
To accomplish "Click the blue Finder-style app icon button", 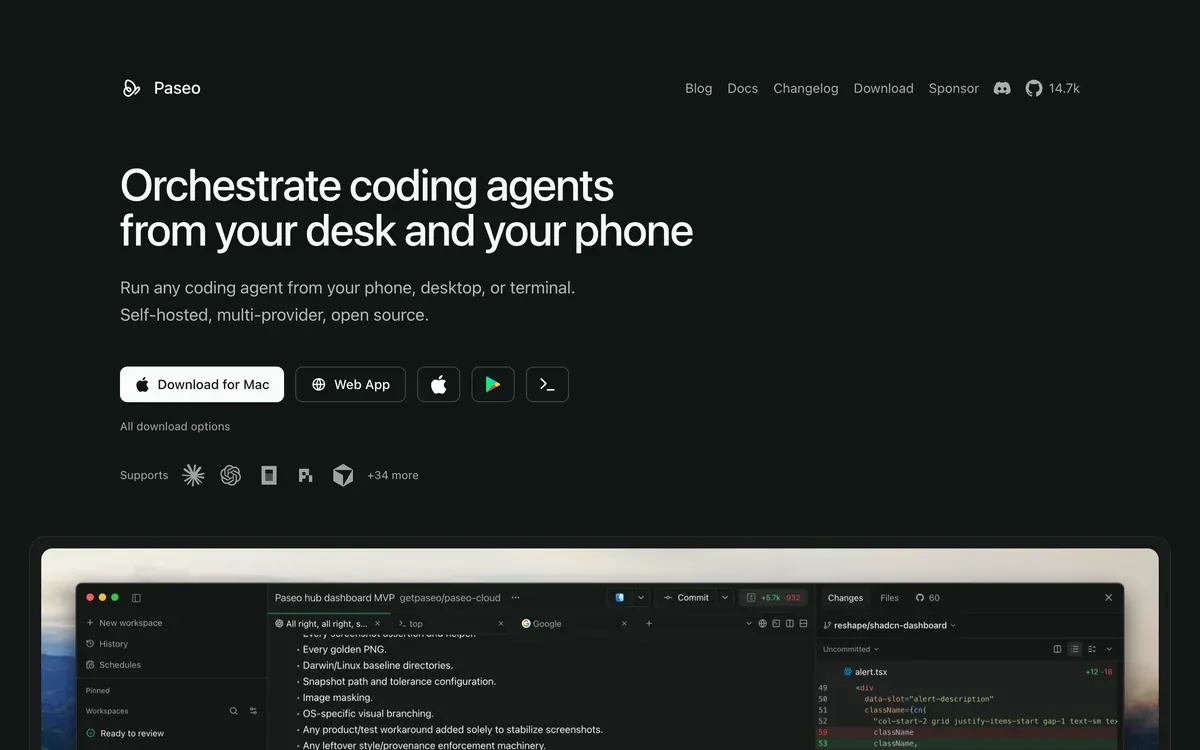I will 620,598.
